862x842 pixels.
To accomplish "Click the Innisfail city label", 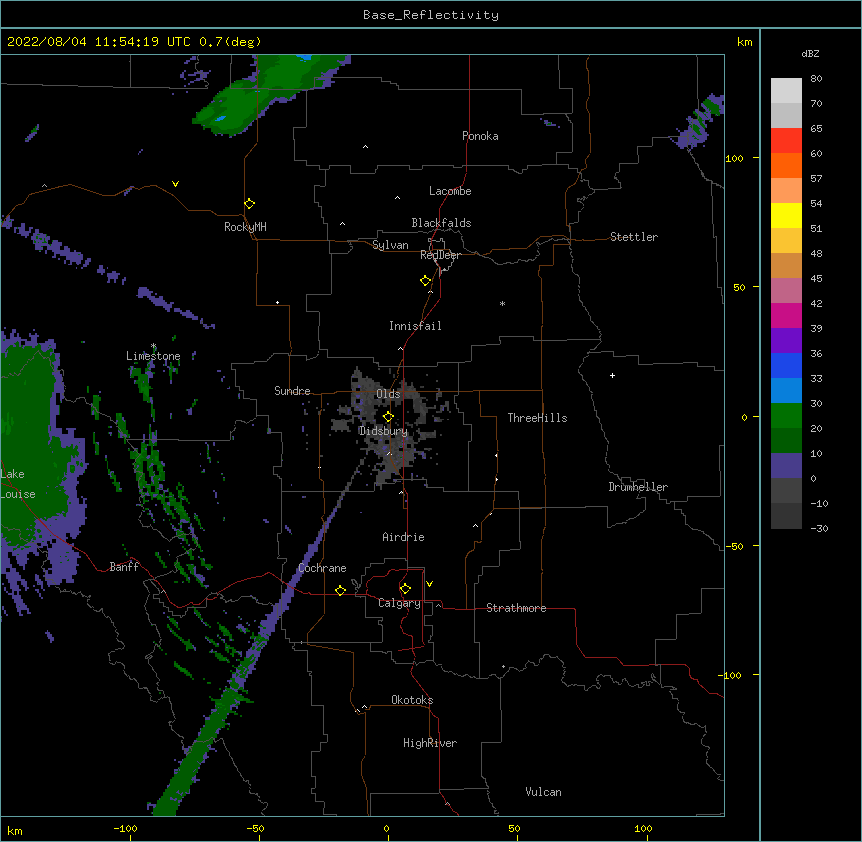I will [x=415, y=326].
